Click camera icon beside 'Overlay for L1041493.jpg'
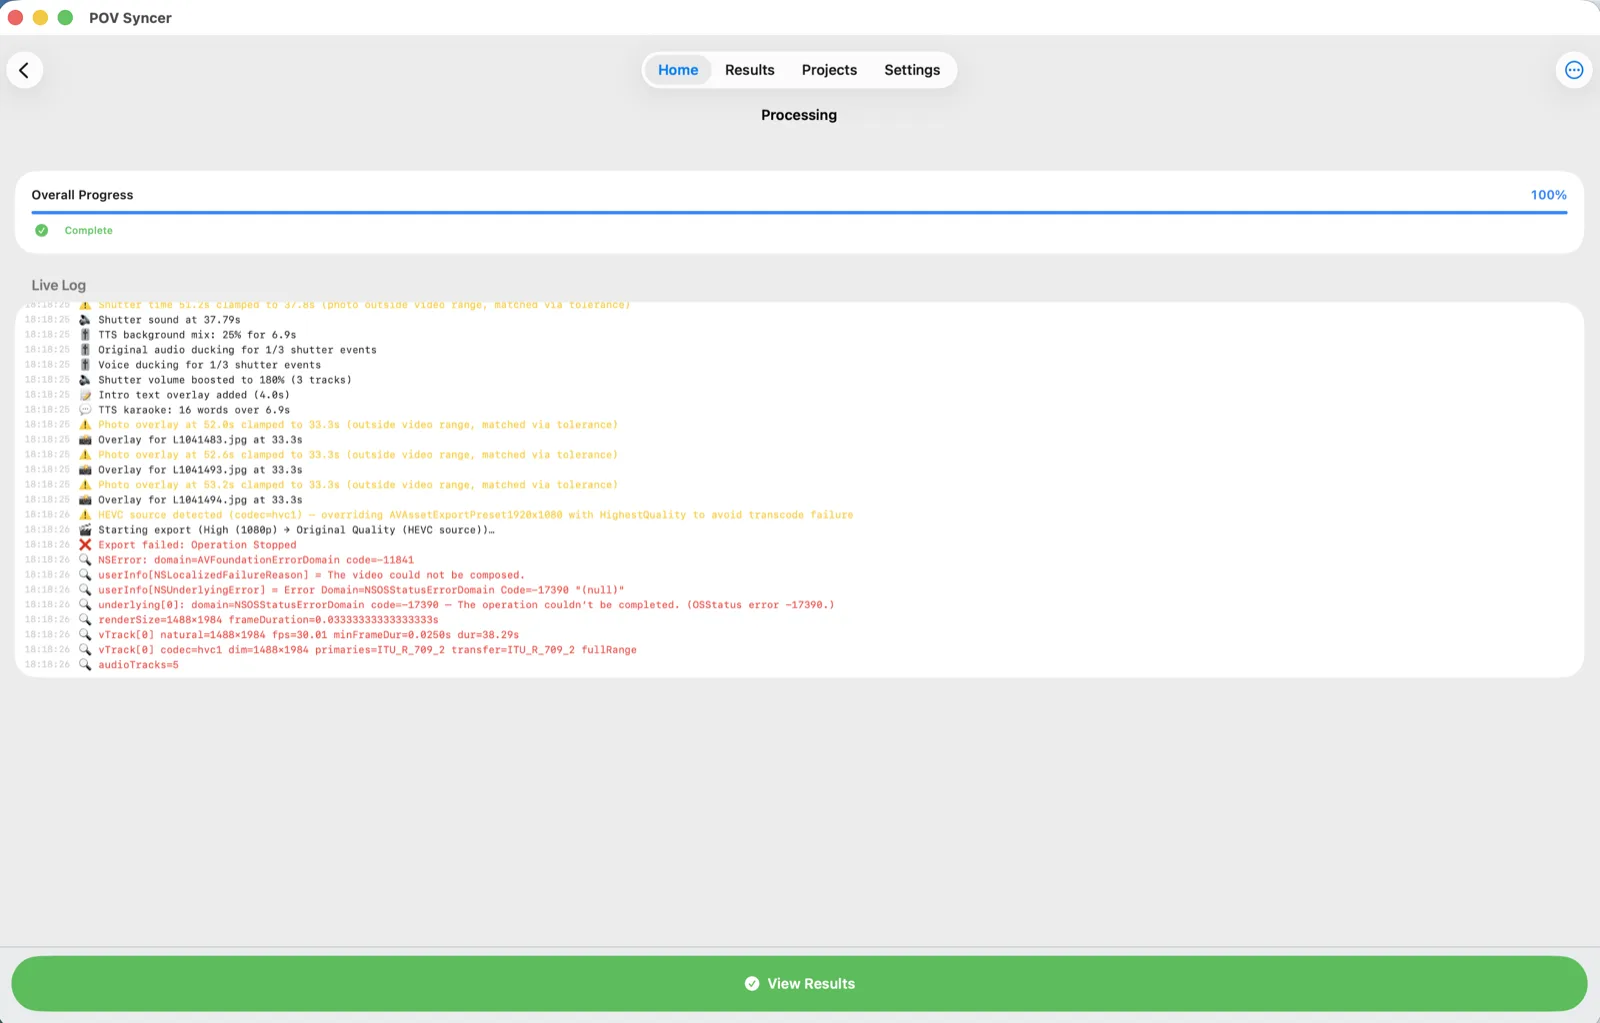The image size is (1600, 1023). point(85,470)
